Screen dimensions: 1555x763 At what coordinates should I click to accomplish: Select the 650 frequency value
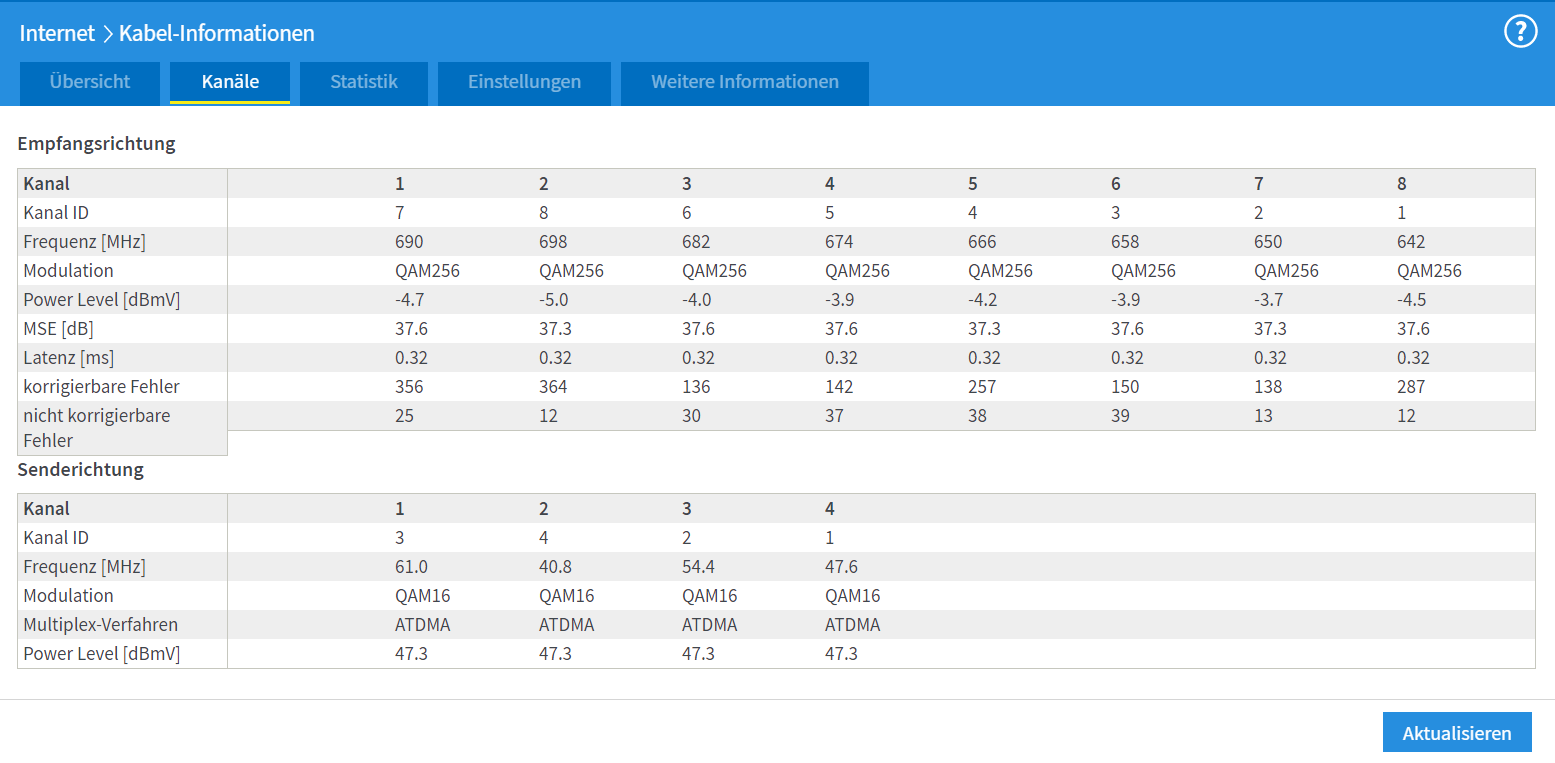click(x=1268, y=242)
